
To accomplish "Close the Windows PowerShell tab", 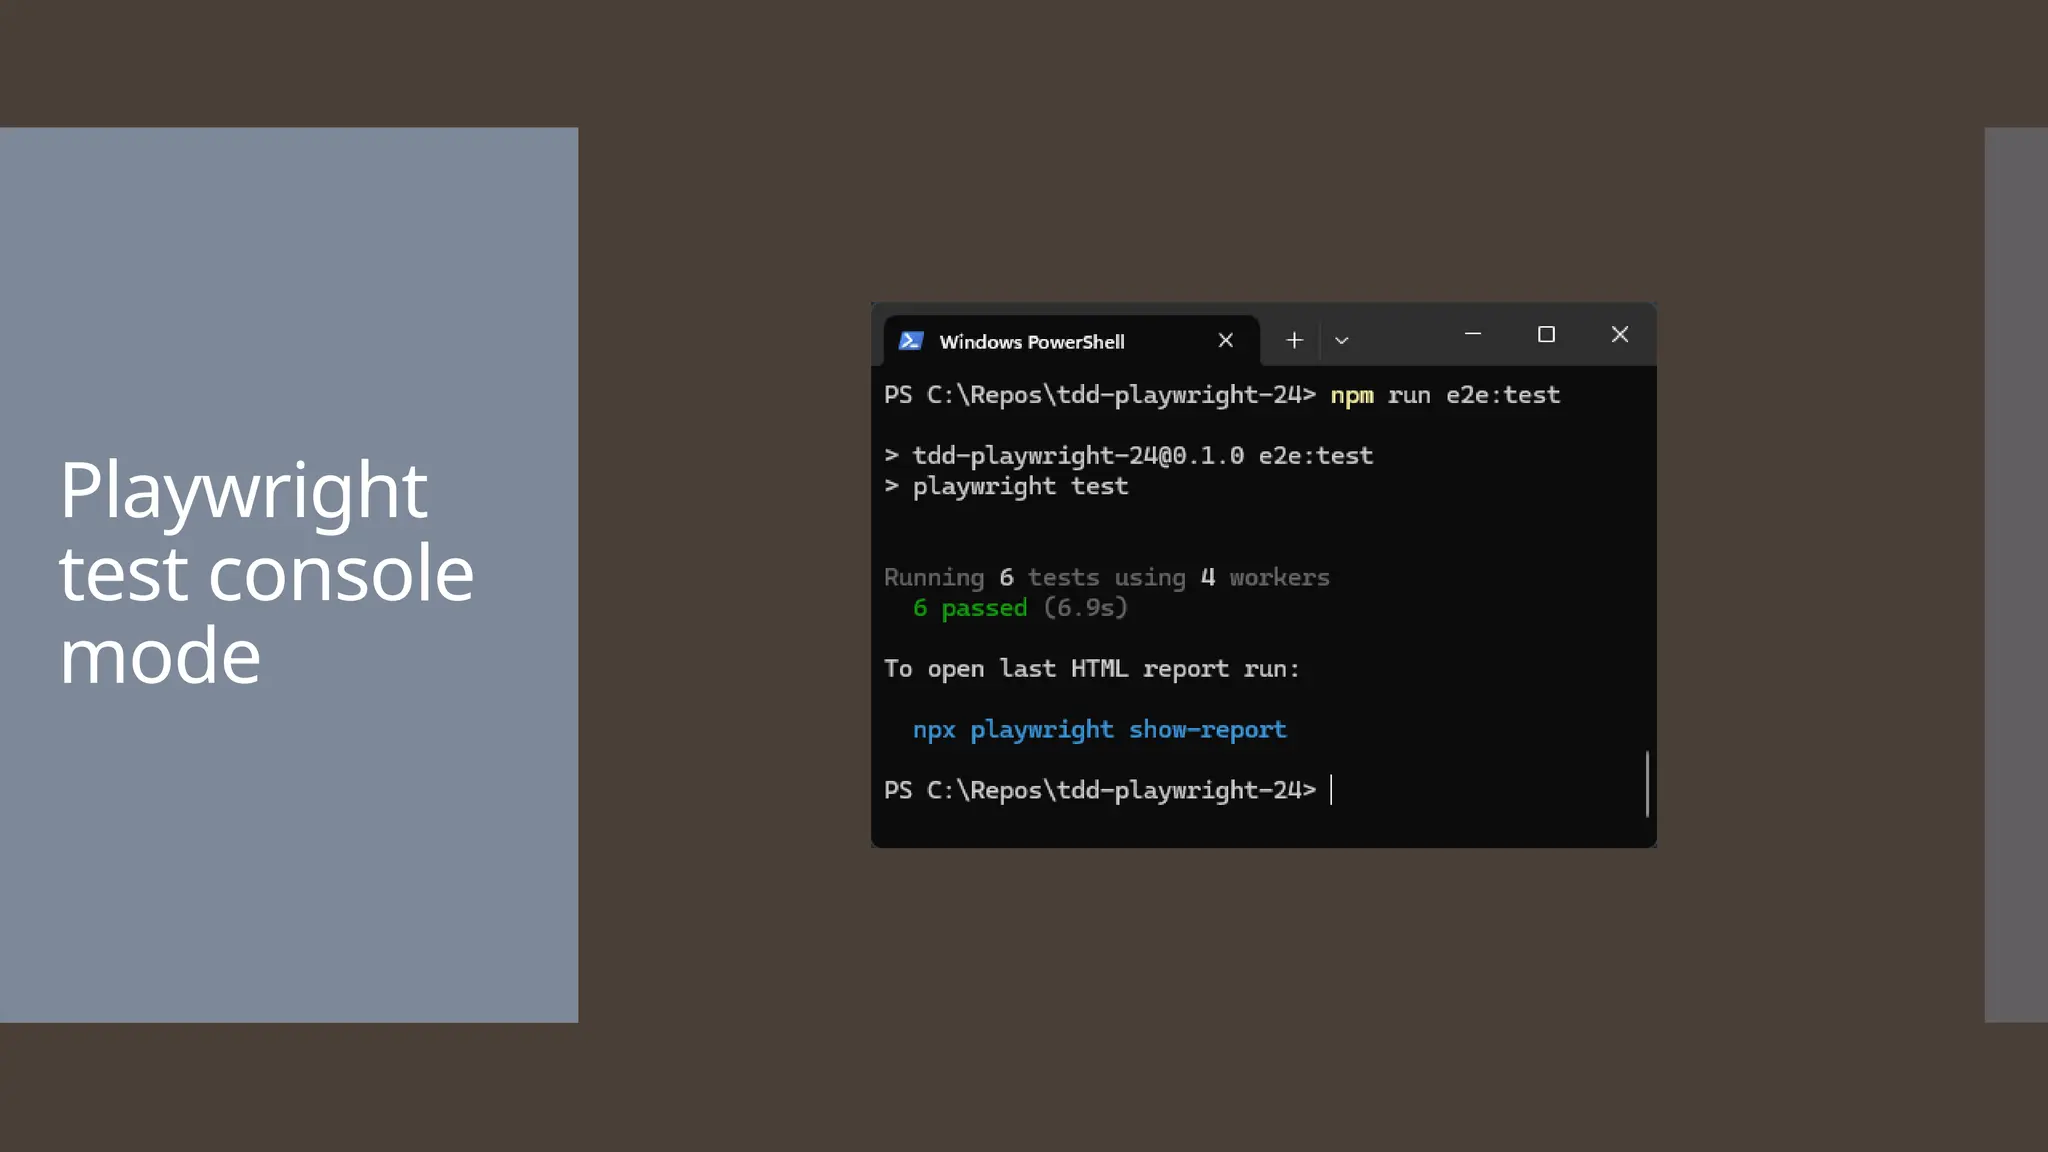I will point(1225,341).
